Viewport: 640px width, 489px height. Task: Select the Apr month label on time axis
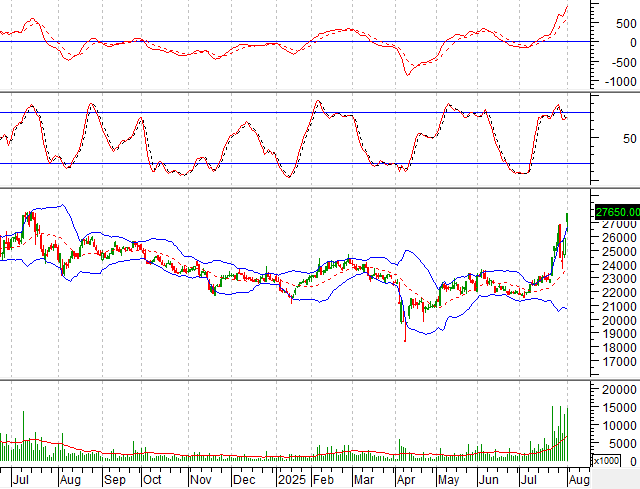coord(407,479)
